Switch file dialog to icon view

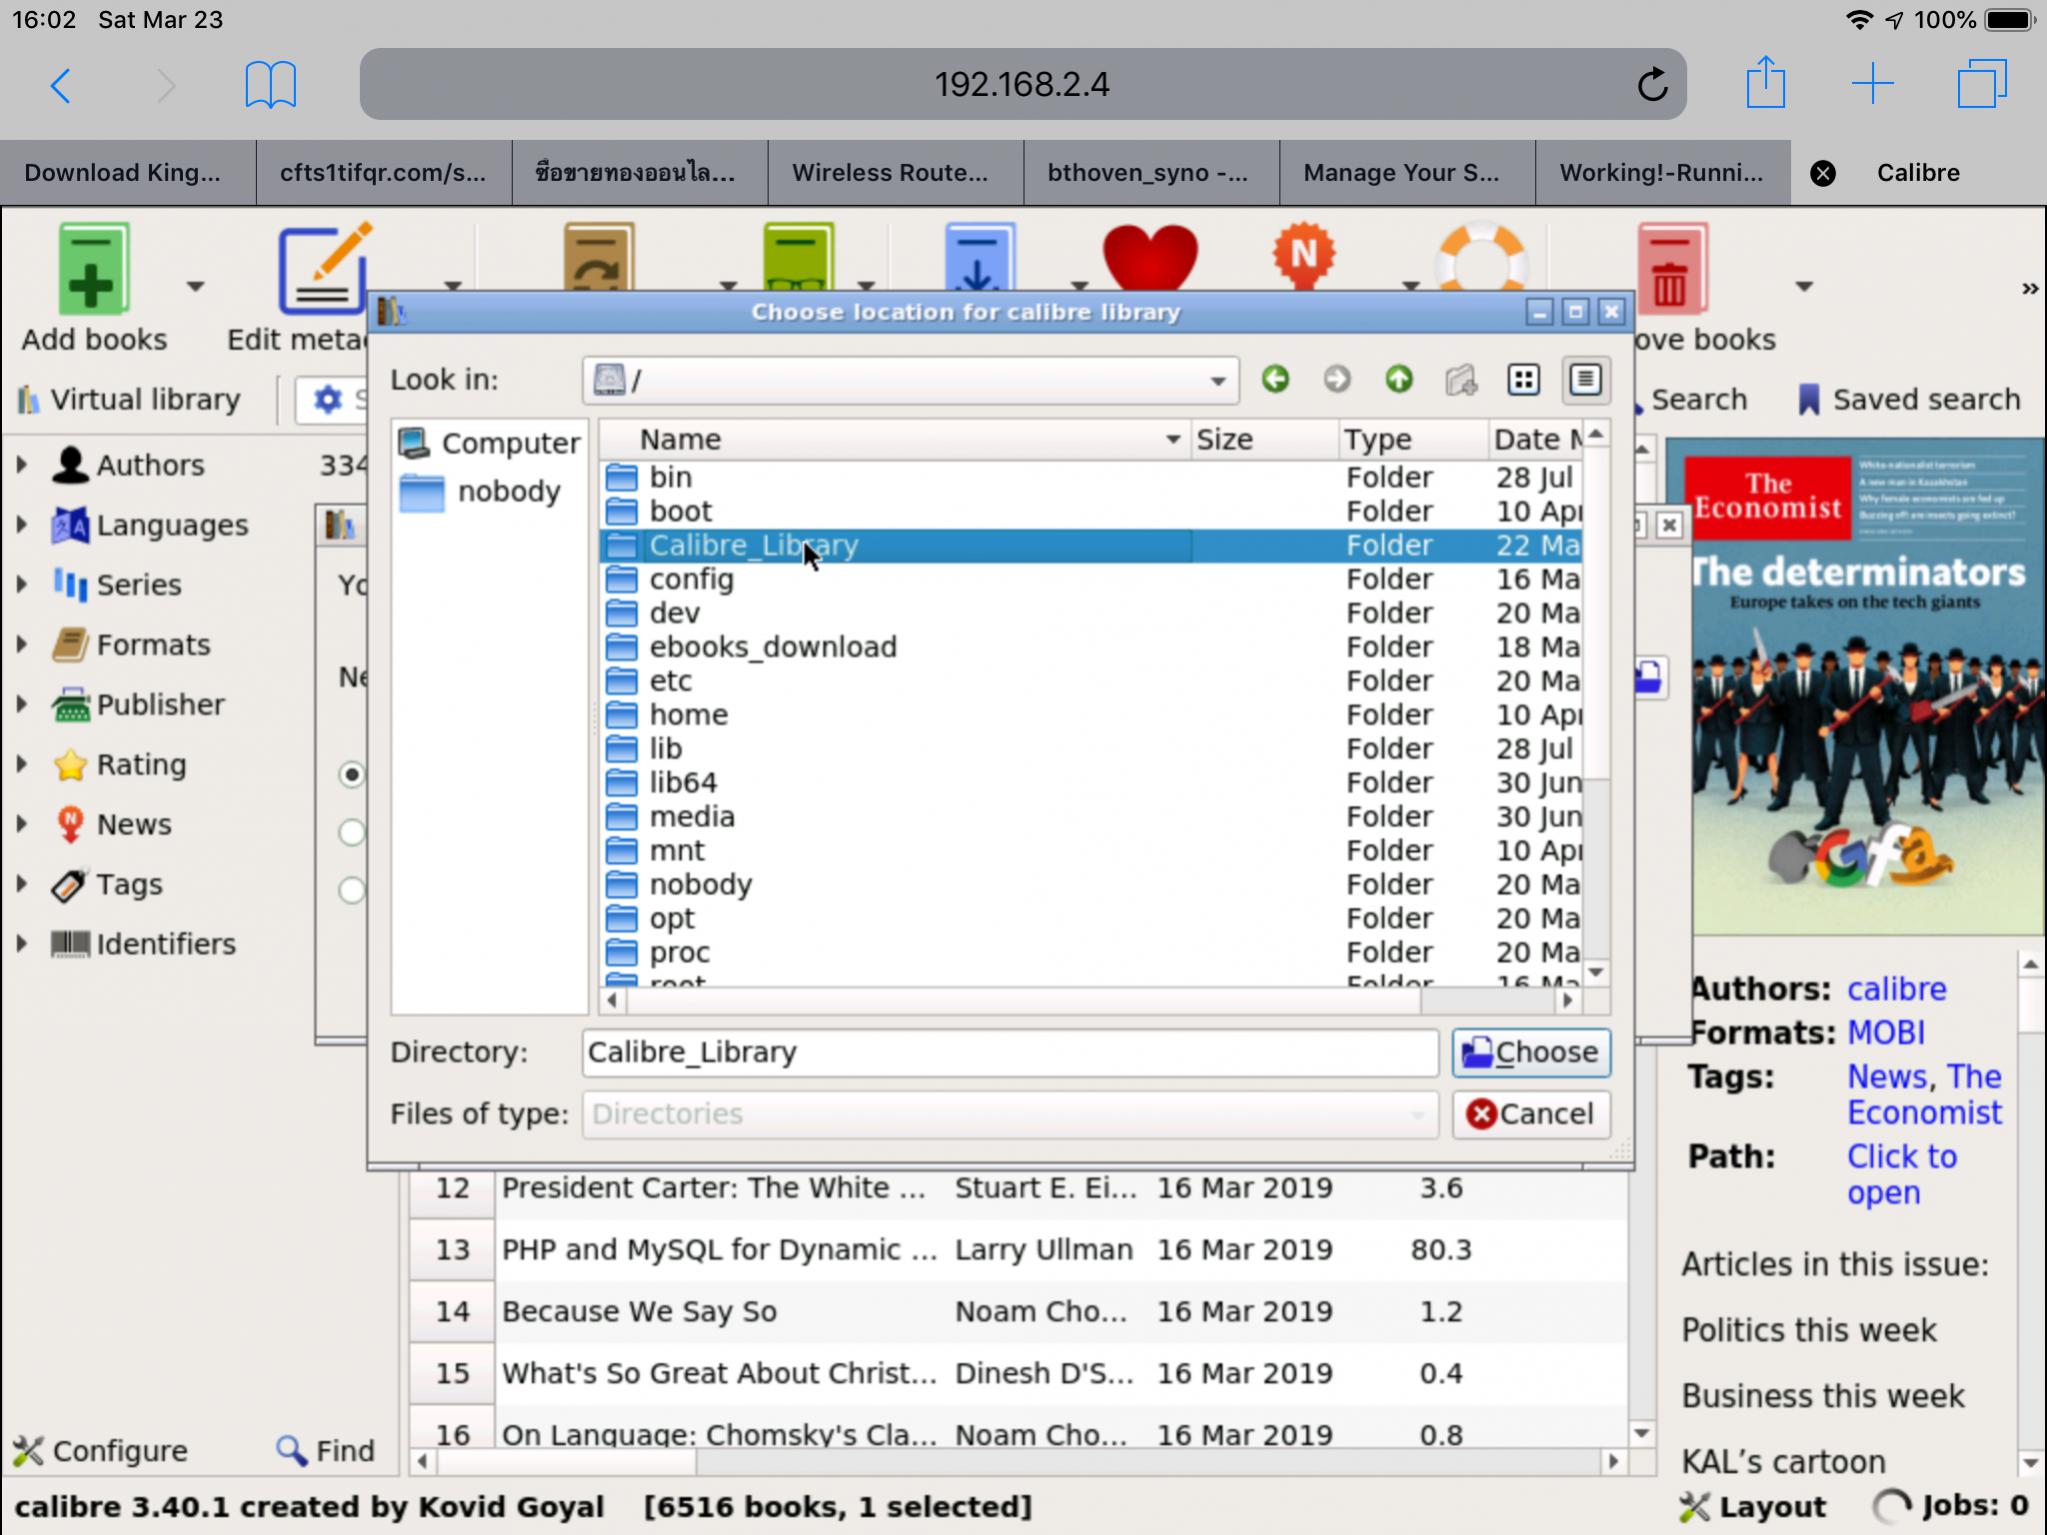pyautogui.click(x=1523, y=380)
